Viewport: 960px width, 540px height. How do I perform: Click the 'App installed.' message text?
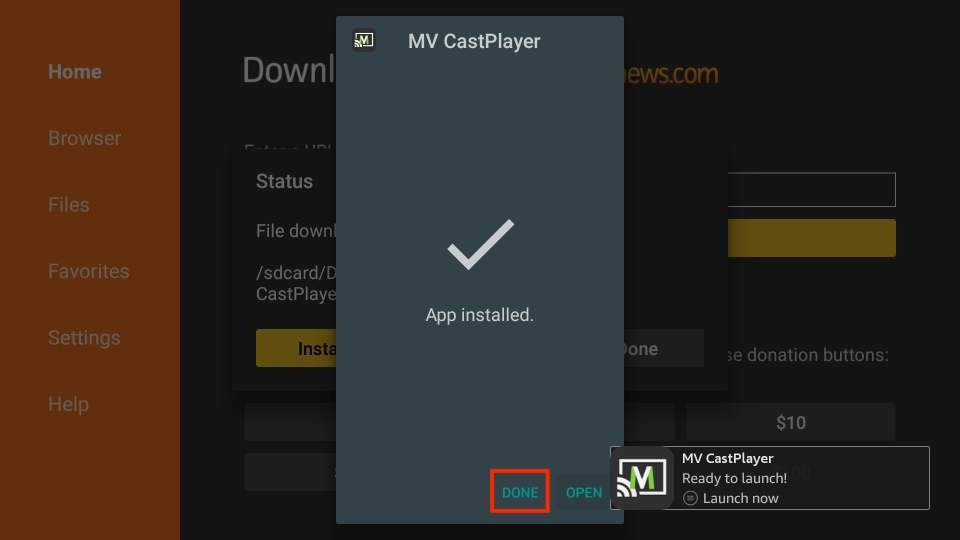[479, 315]
